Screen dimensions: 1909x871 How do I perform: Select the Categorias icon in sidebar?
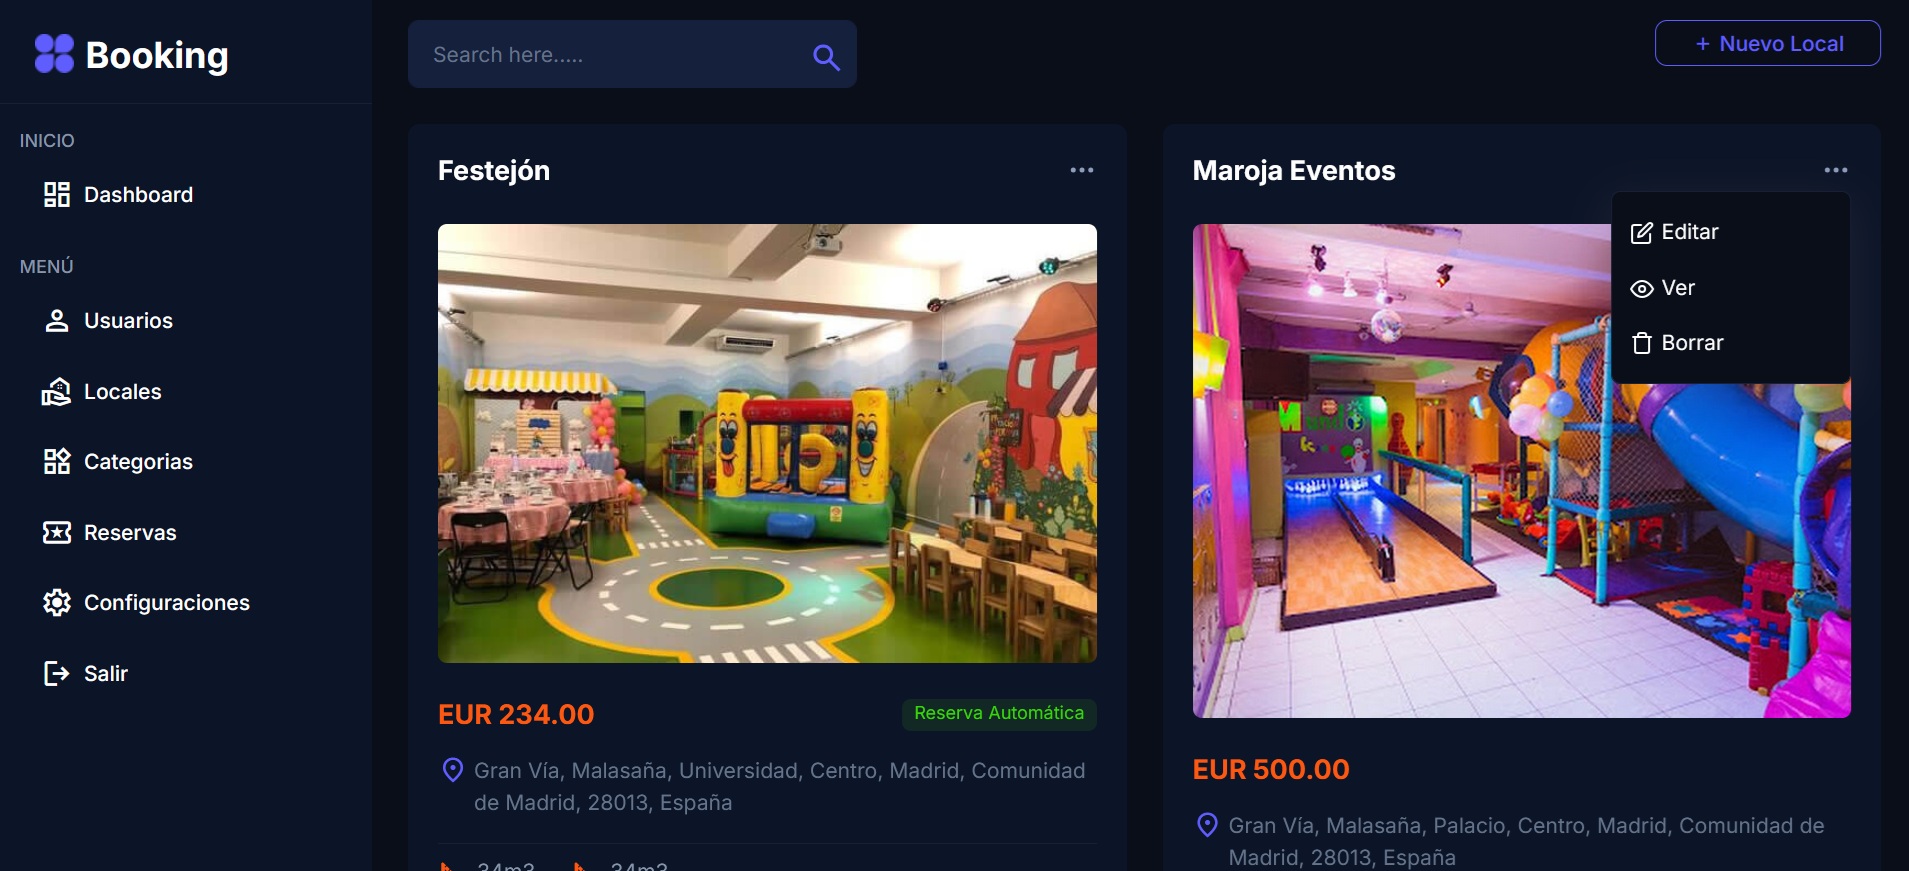[57, 462]
